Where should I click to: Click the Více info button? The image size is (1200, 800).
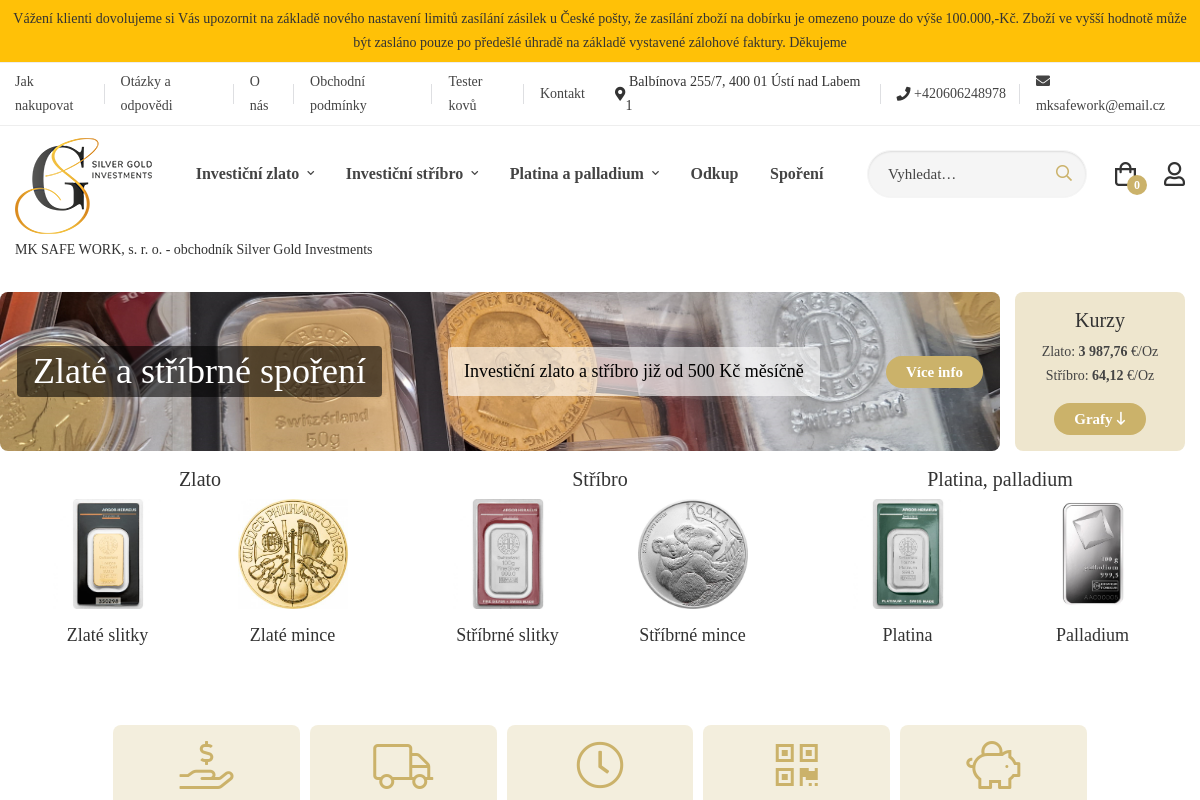click(934, 372)
